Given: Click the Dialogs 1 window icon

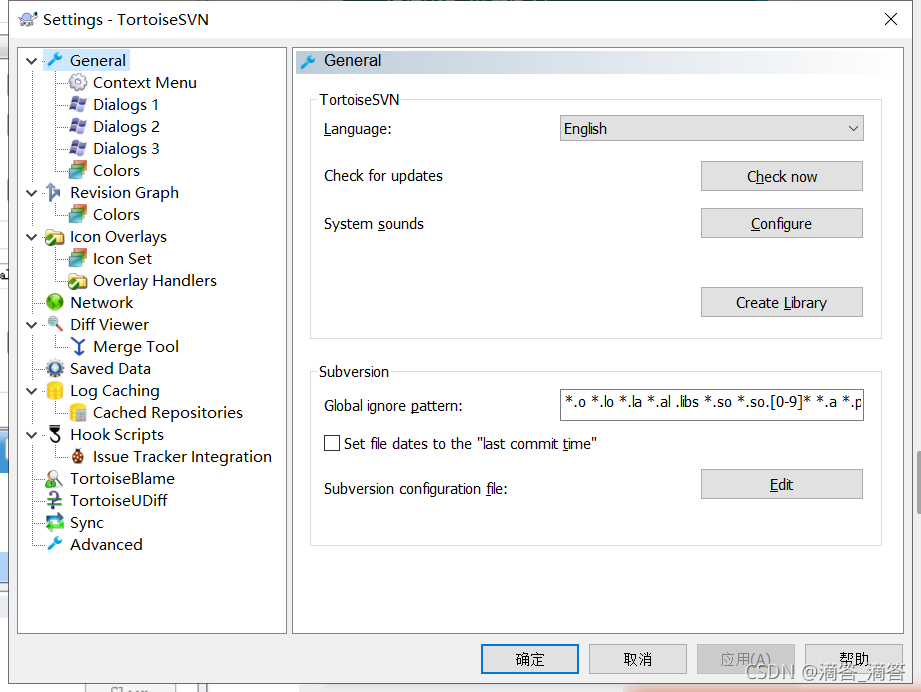Looking at the screenshot, I should 78,104.
